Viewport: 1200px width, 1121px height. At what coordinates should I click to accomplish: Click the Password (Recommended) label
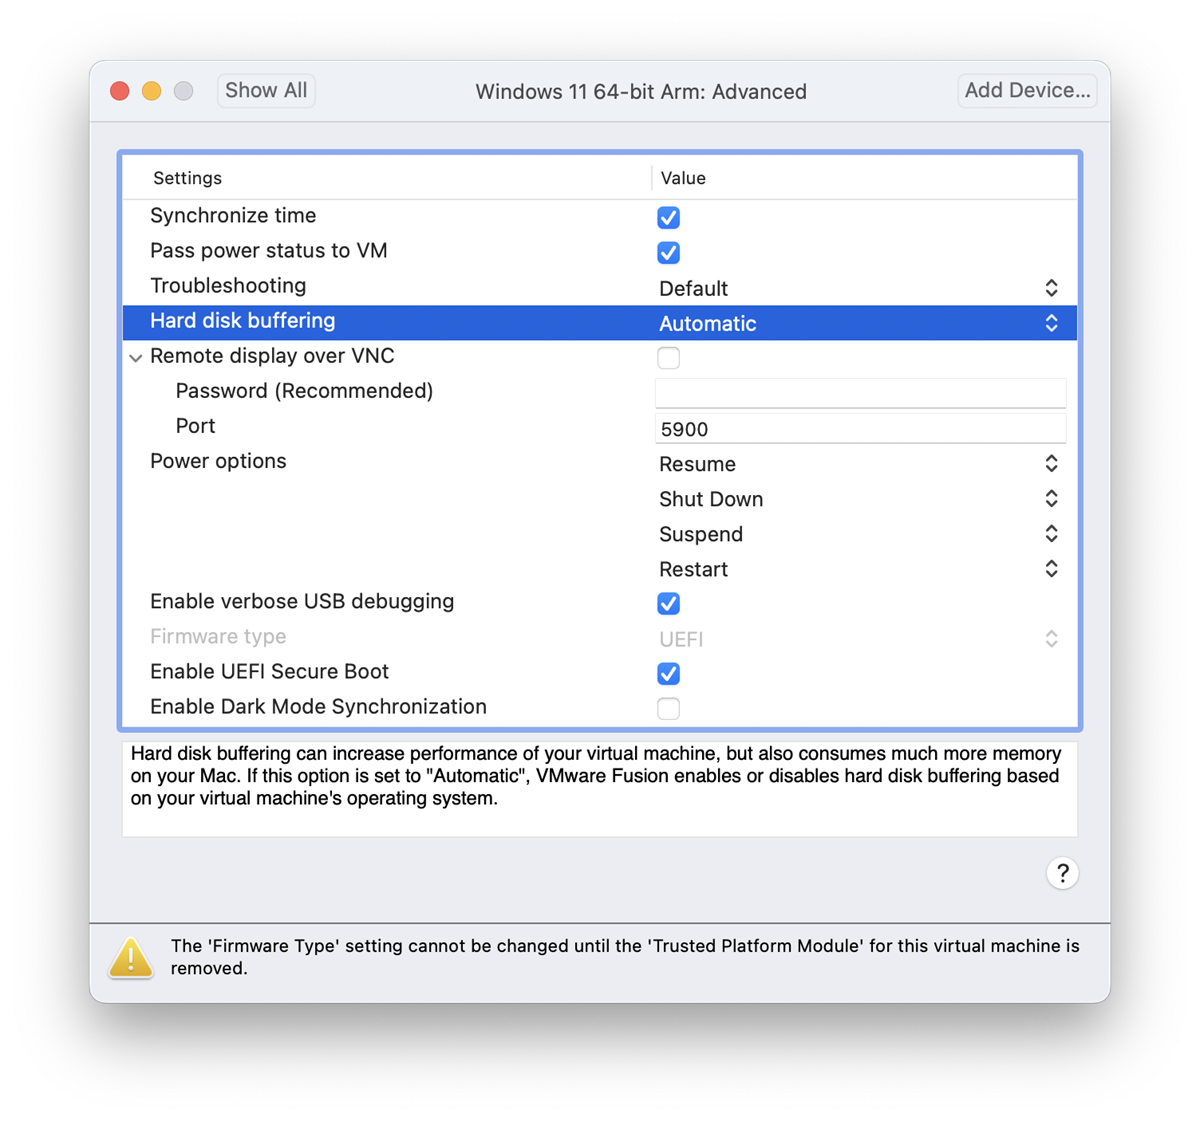(x=304, y=391)
